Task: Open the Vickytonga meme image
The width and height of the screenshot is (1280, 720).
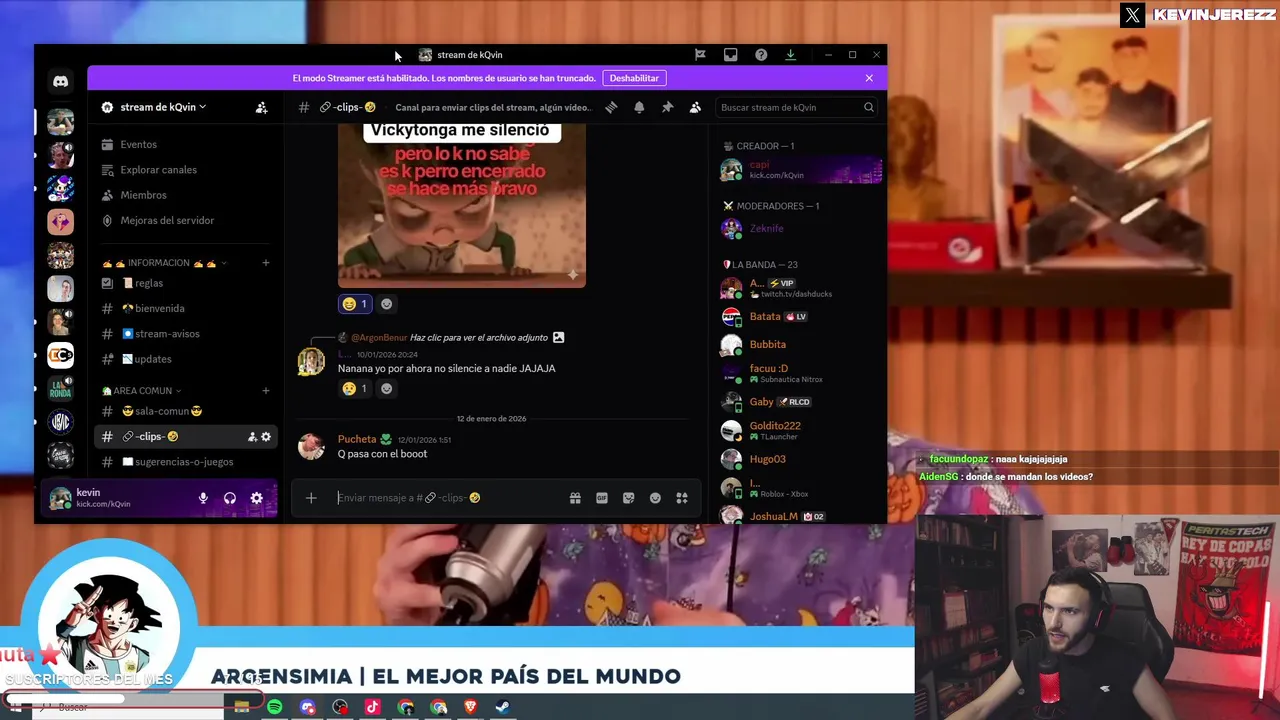Action: (x=462, y=204)
